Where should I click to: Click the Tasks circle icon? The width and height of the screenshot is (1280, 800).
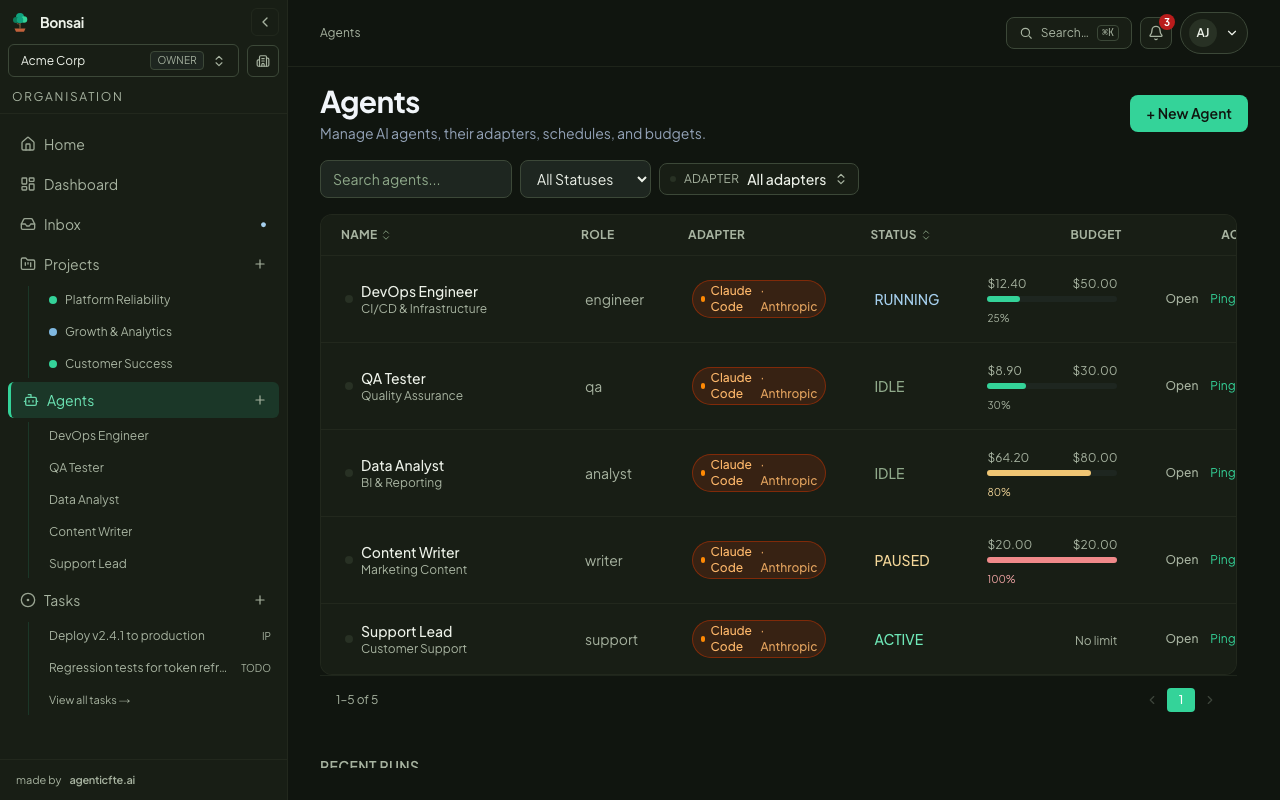pyautogui.click(x=28, y=600)
